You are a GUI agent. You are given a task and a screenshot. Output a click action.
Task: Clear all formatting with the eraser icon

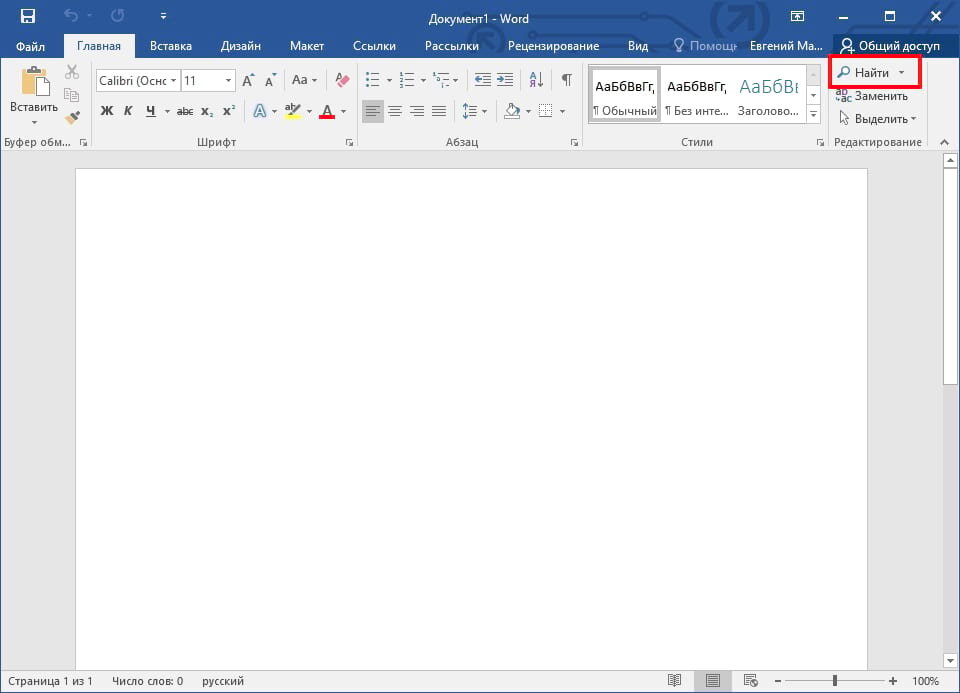tap(342, 80)
